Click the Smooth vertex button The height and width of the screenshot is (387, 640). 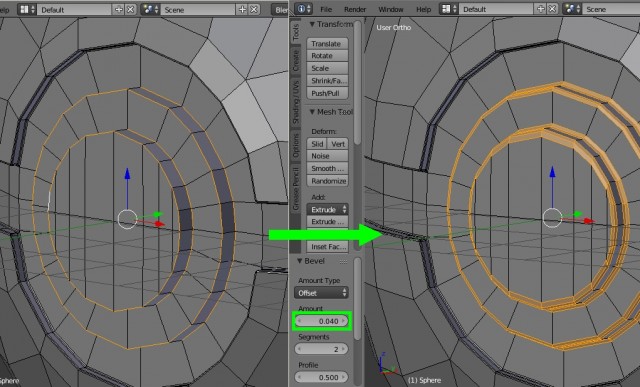(327, 169)
